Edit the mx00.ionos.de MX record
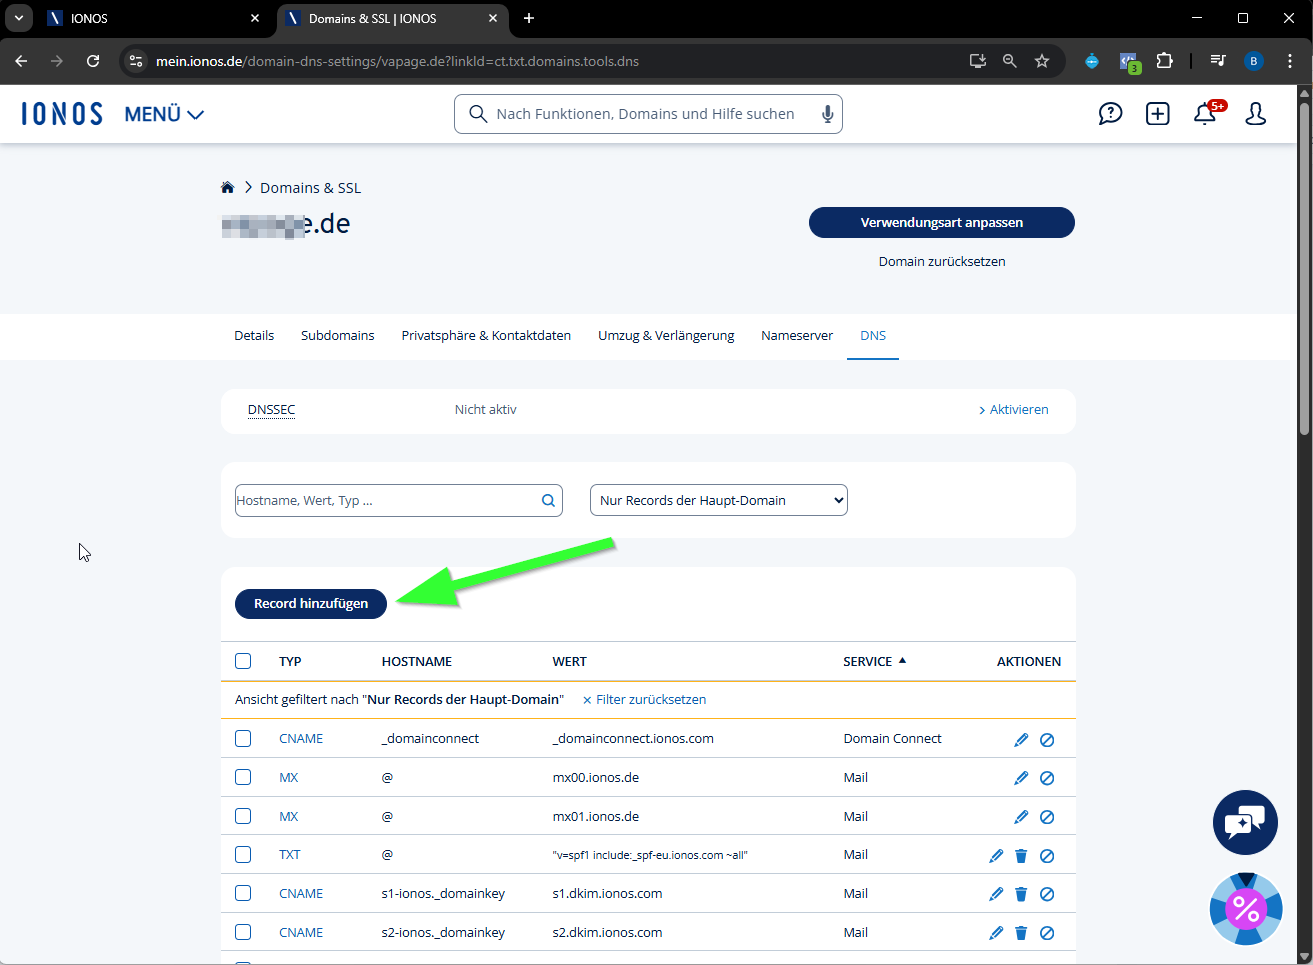 (1021, 778)
